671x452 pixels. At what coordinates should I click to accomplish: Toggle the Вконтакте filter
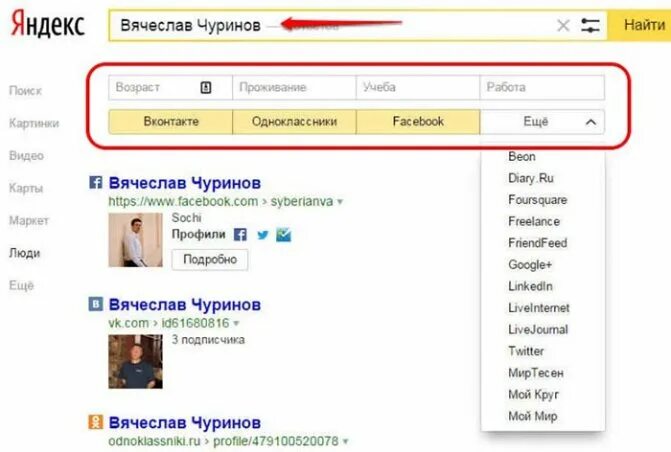[x=170, y=122]
